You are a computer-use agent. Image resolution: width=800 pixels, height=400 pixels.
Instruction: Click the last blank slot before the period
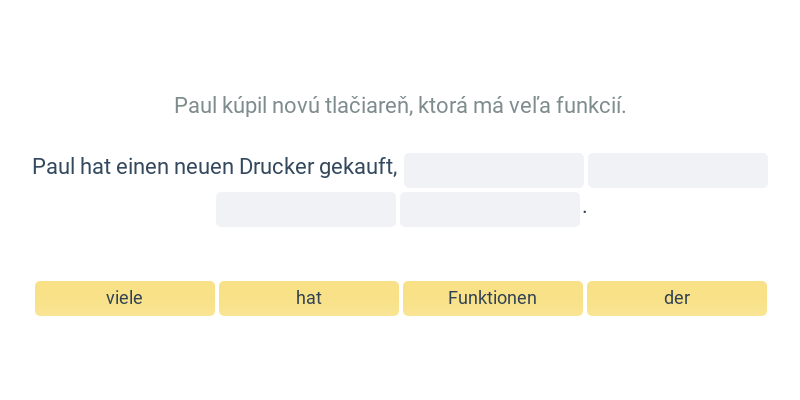coord(490,209)
